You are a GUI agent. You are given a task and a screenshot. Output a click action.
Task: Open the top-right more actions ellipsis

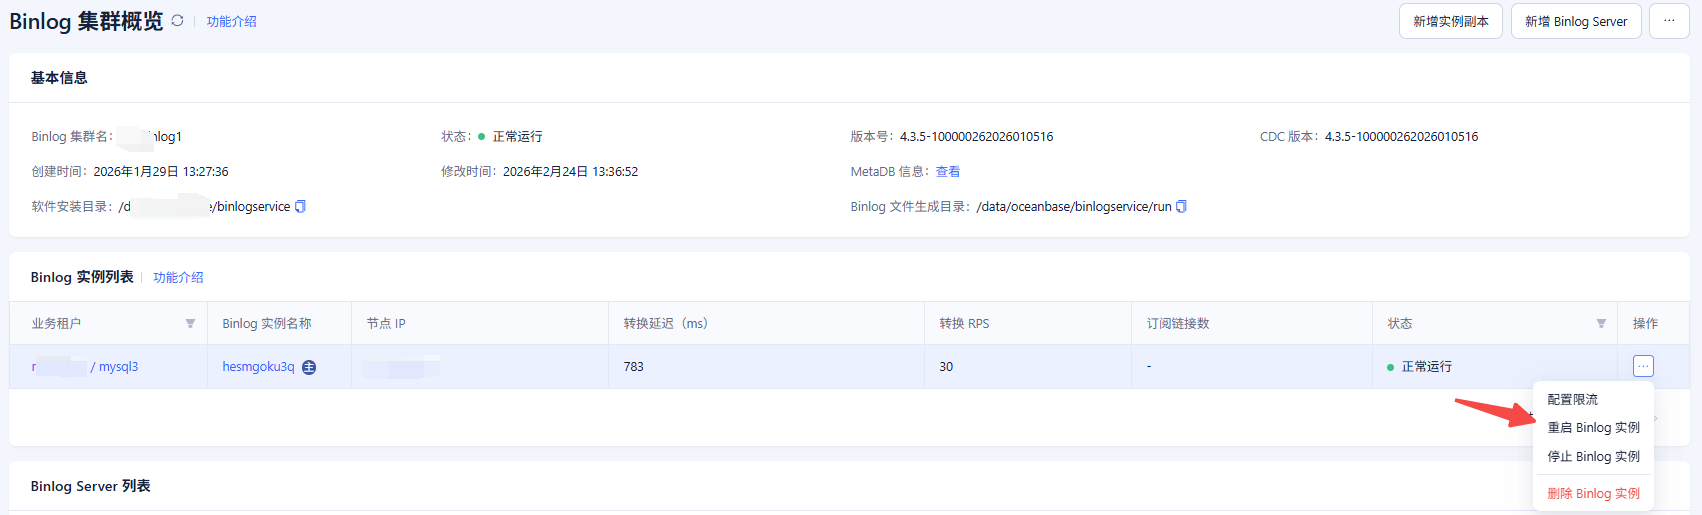[1668, 21]
